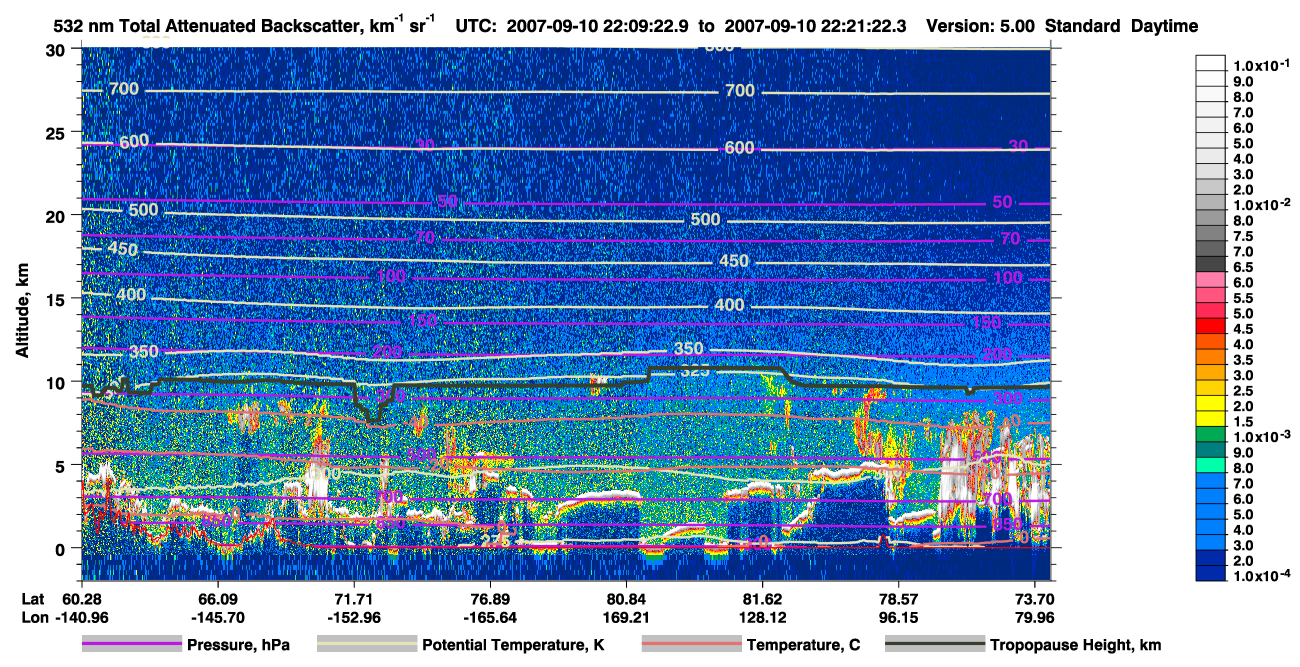This screenshot has width=1300, height=667.
Task: Click the 'Pressure, hPa' legend label
Action: pos(238,645)
